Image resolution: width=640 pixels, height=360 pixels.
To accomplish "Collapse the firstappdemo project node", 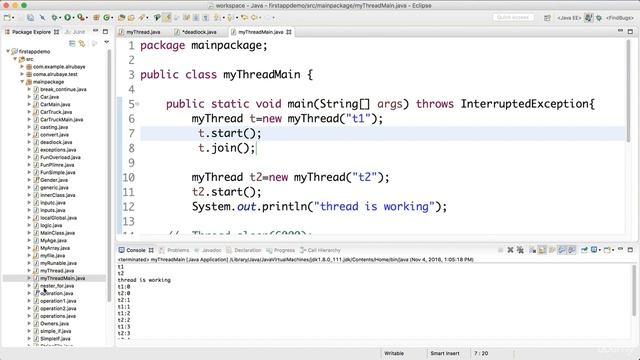I will [x=8, y=51].
